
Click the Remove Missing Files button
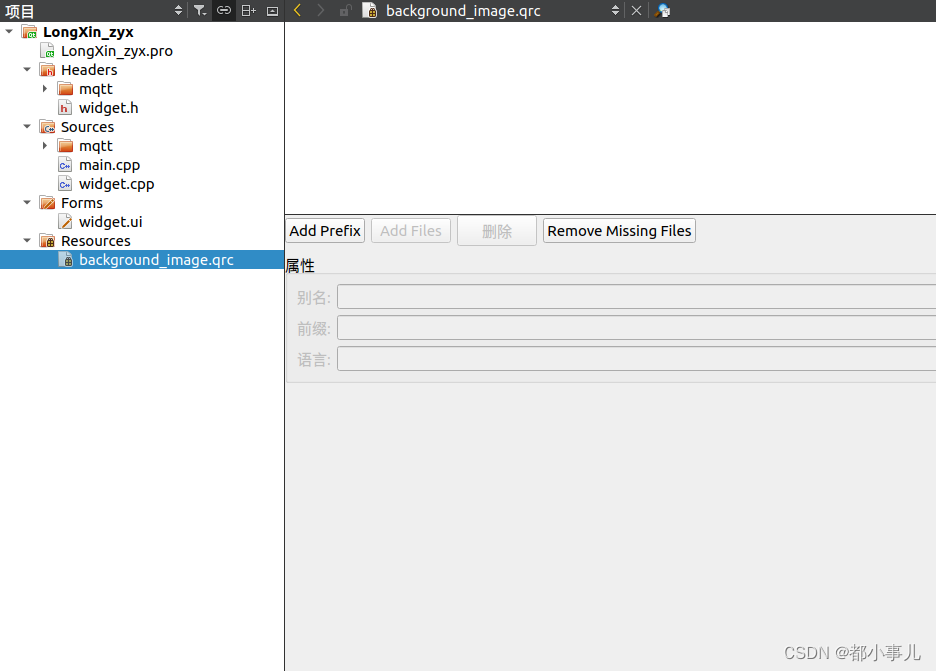pyautogui.click(x=619, y=231)
